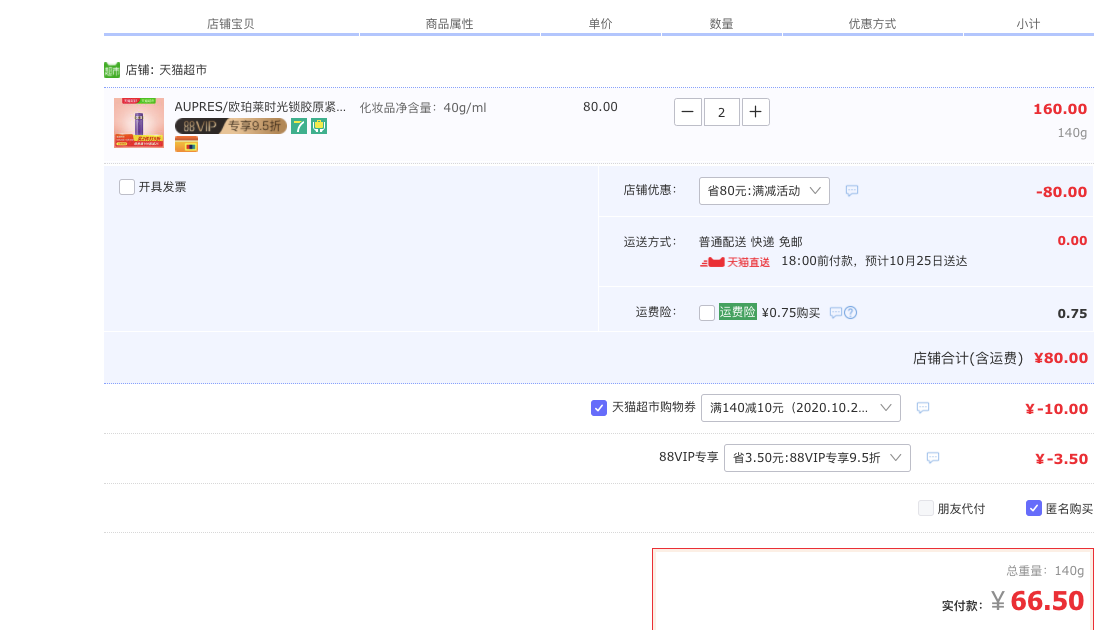This screenshot has width=1101, height=630.
Task: Click the 单价 column header
Action: pos(600,24)
